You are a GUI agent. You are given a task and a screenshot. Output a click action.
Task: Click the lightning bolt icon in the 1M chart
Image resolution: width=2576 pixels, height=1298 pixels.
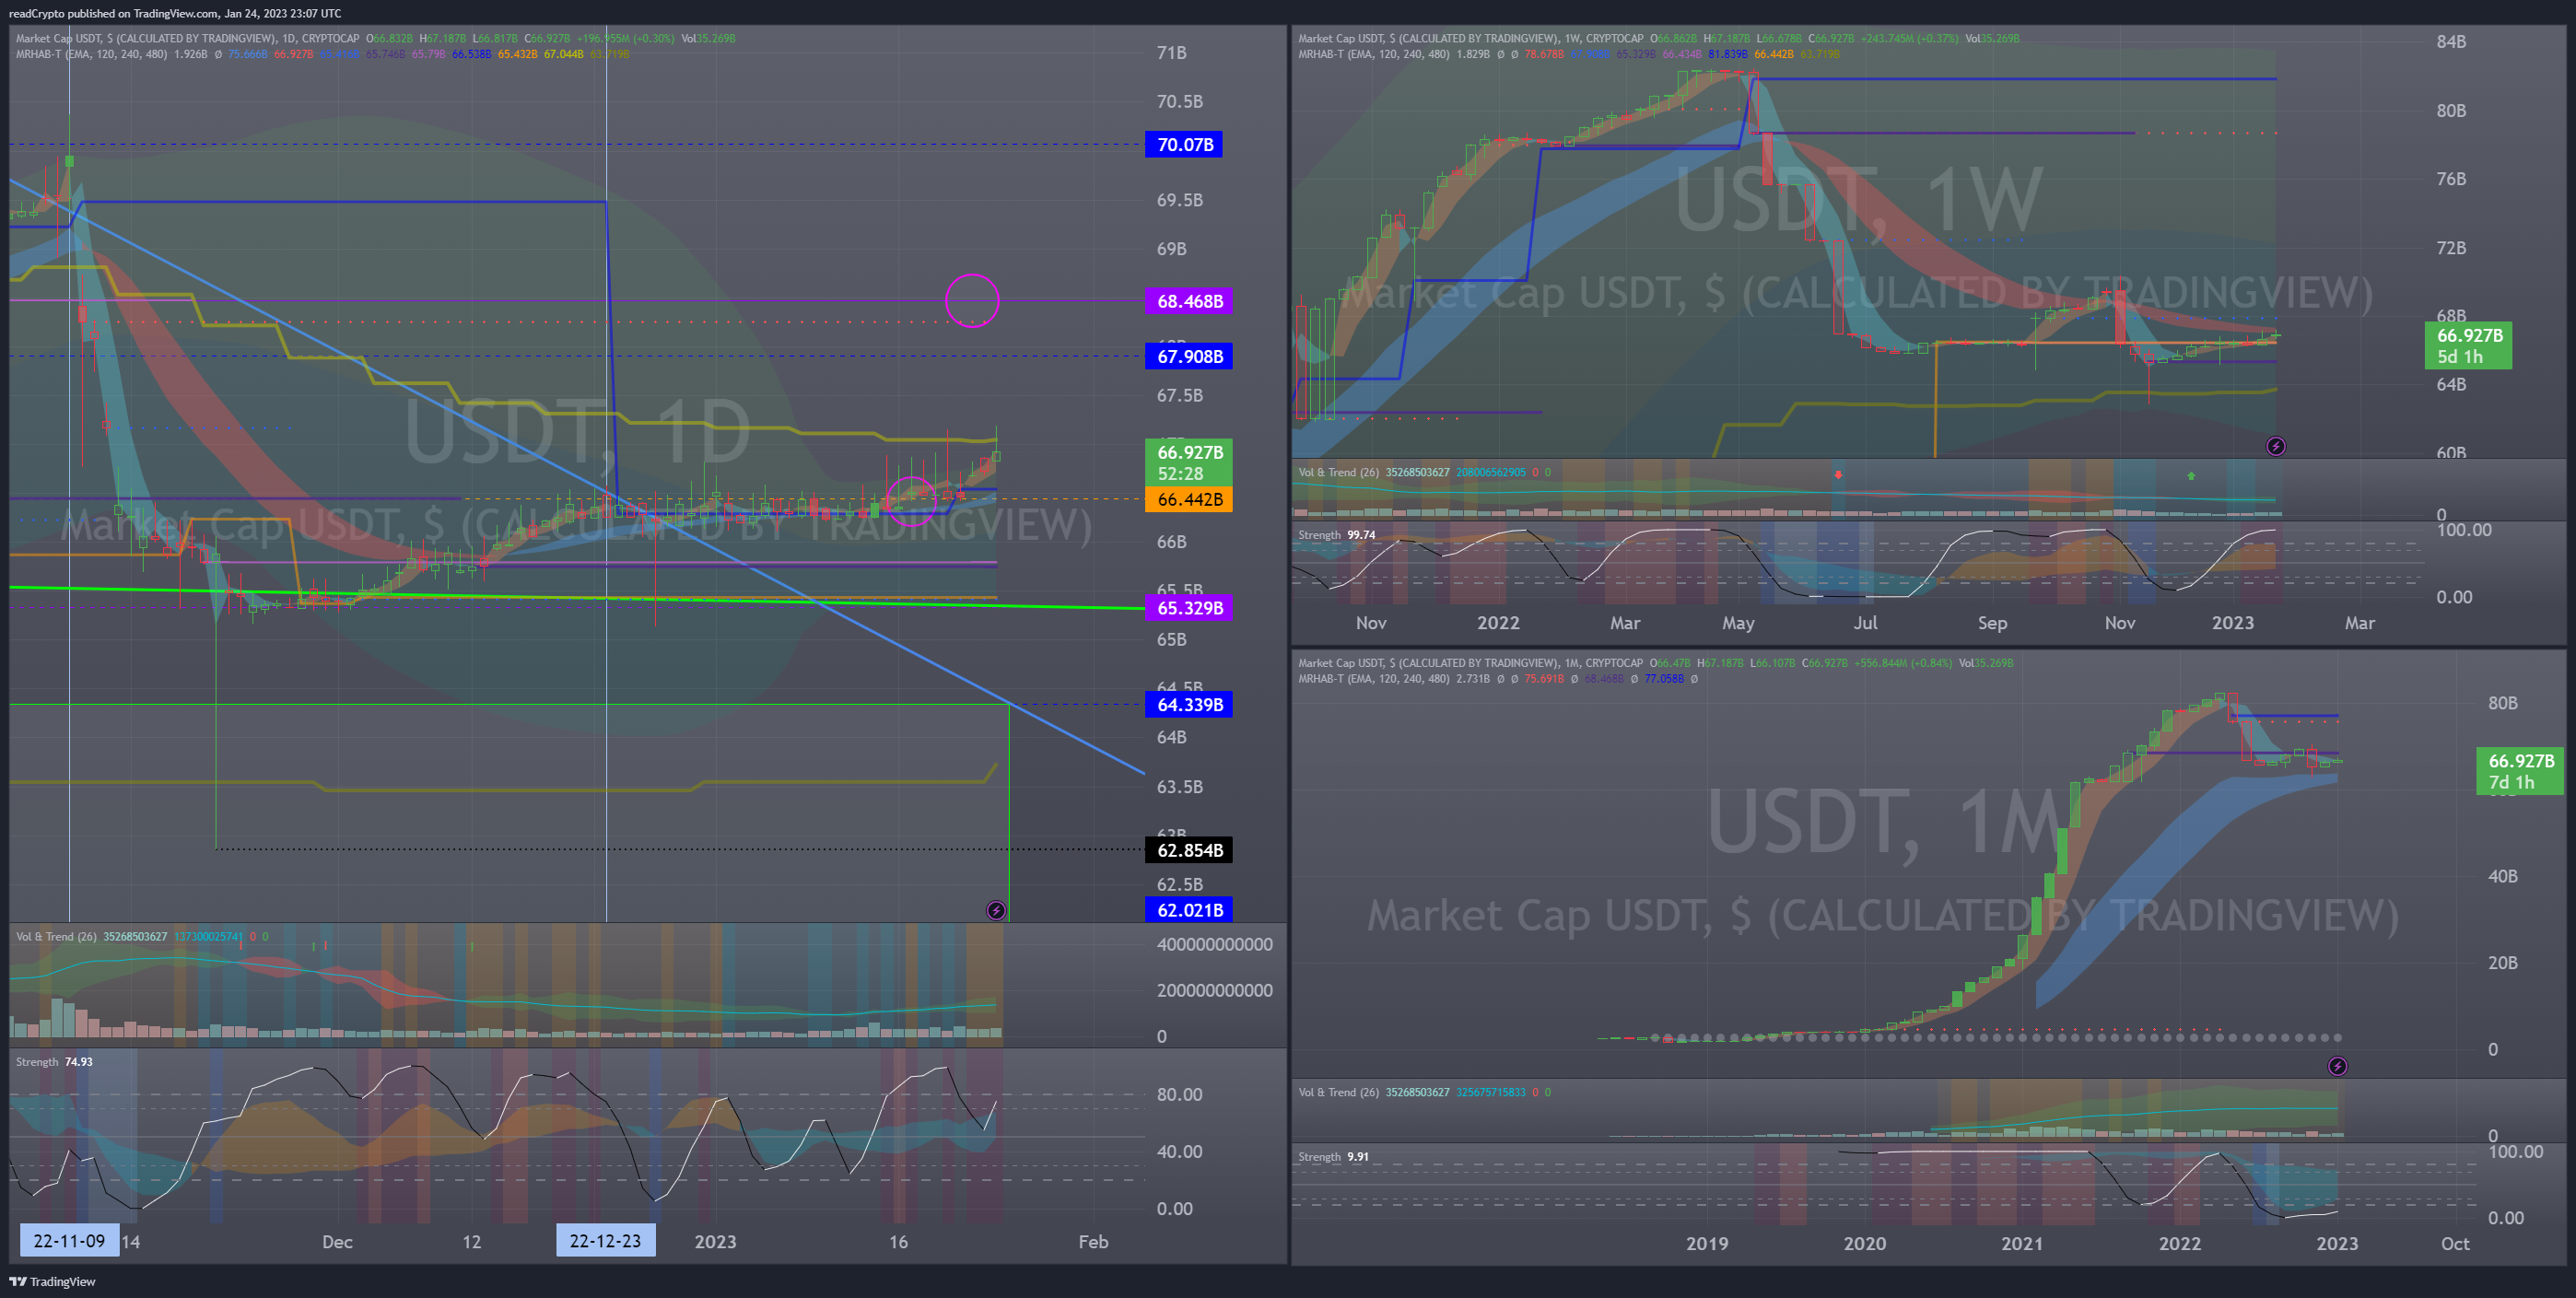pyautogui.click(x=2337, y=1066)
